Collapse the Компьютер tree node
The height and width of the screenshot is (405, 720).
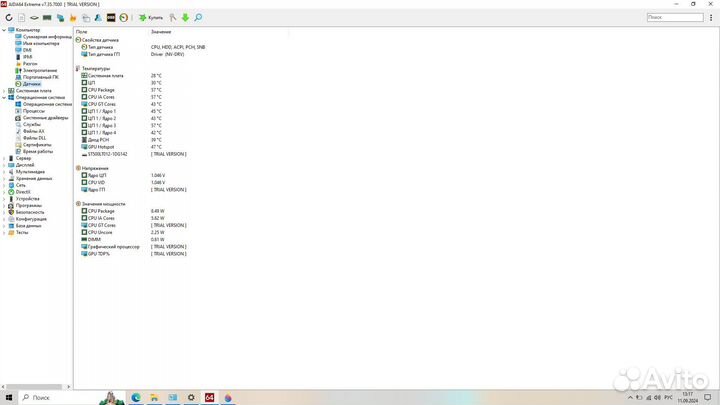[4, 30]
